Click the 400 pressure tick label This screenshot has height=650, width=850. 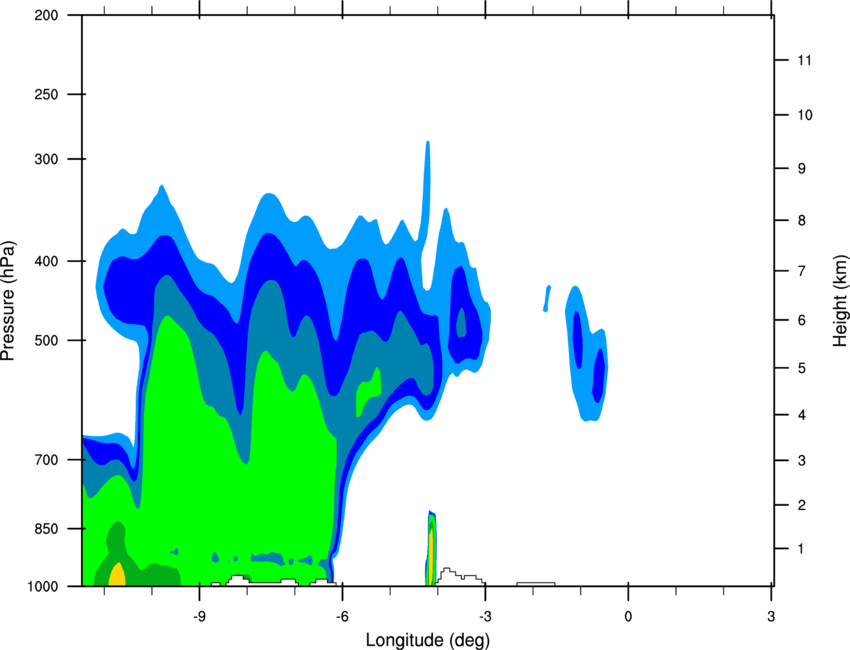[46, 261]
